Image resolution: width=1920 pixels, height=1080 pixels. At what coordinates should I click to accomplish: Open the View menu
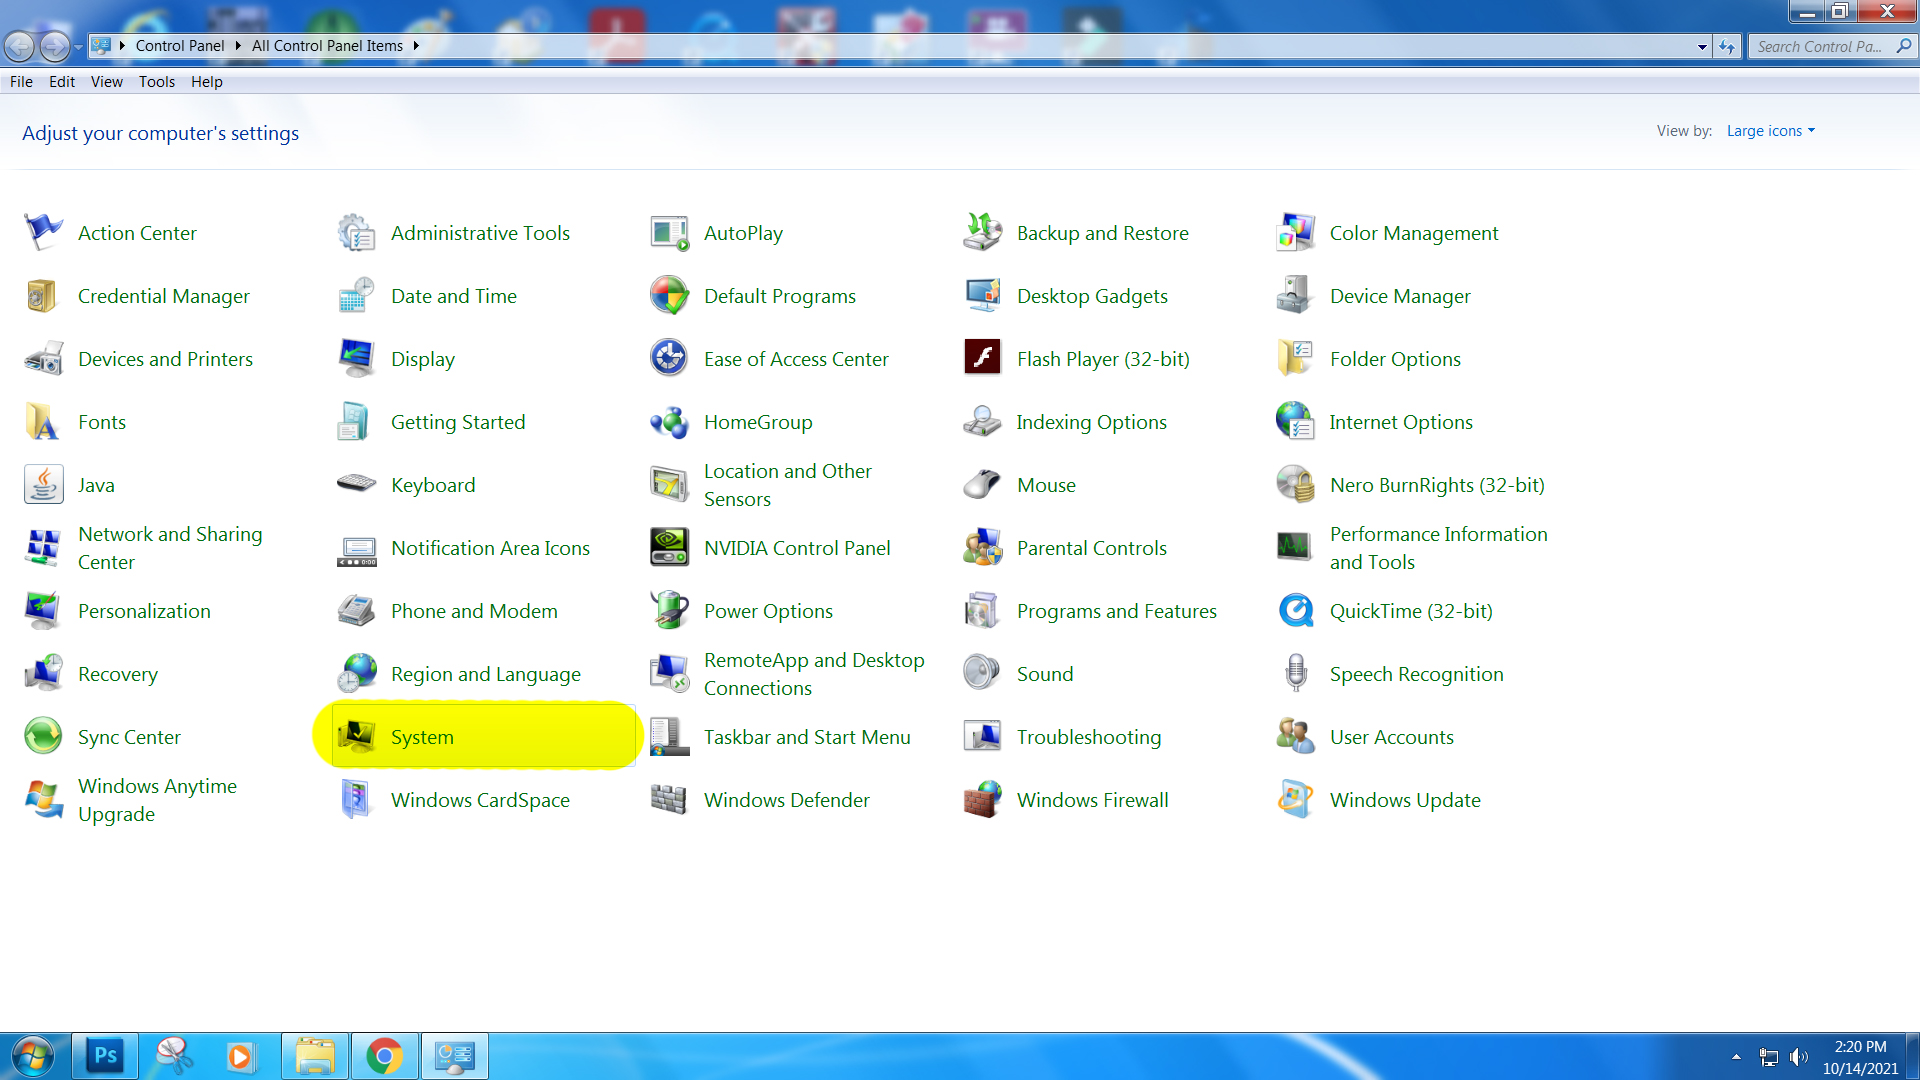click(x=107, y=82)
